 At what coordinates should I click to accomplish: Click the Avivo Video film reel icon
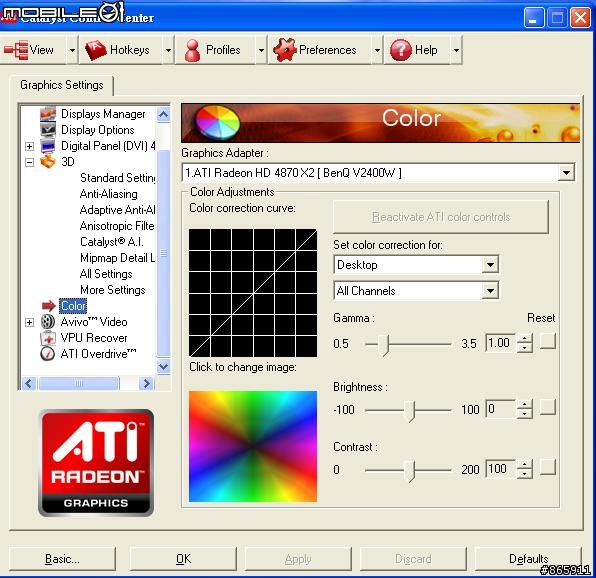pos(48,322)
